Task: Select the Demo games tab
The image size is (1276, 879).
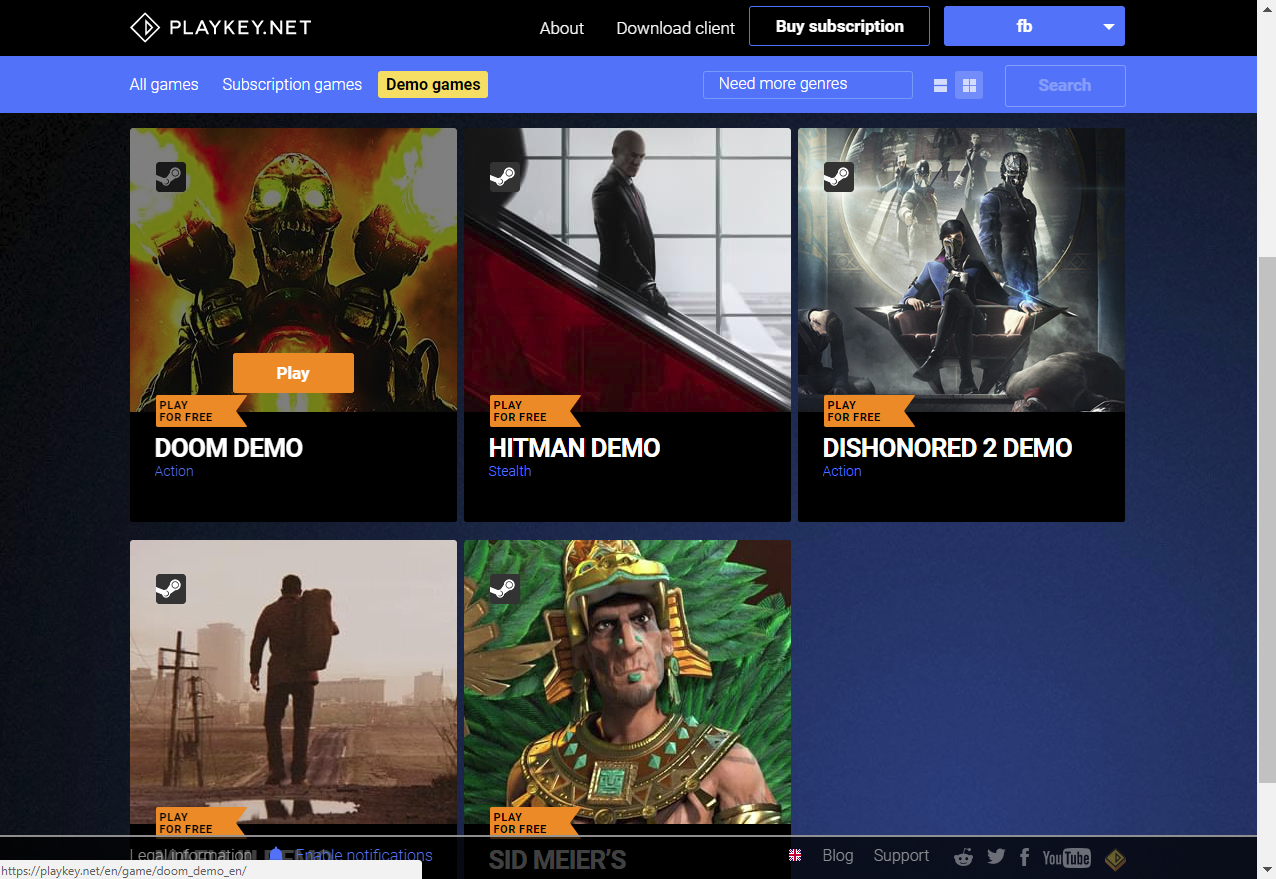Action: click(433, 84)
